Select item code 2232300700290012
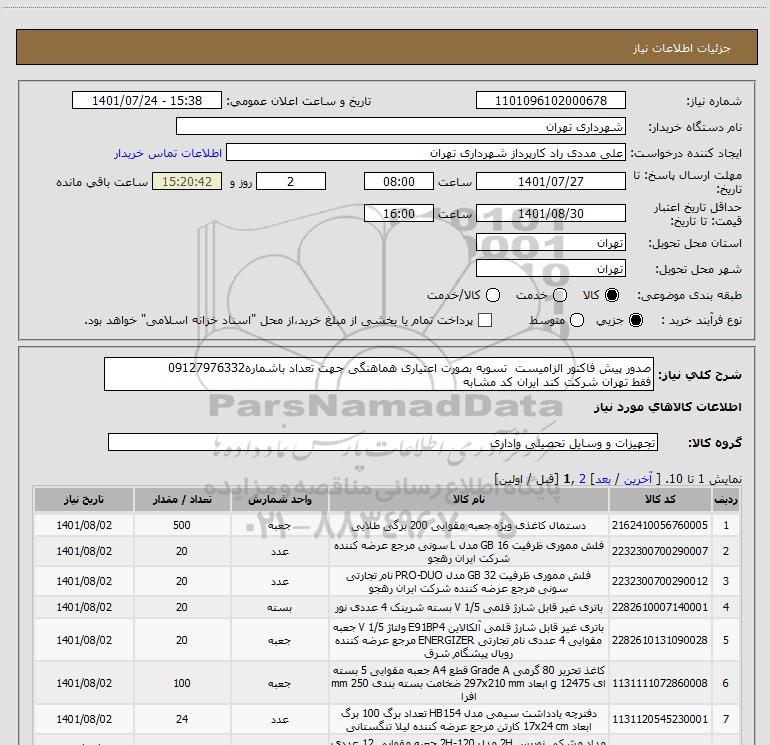 pyautogui.click(x=660, y=581)
